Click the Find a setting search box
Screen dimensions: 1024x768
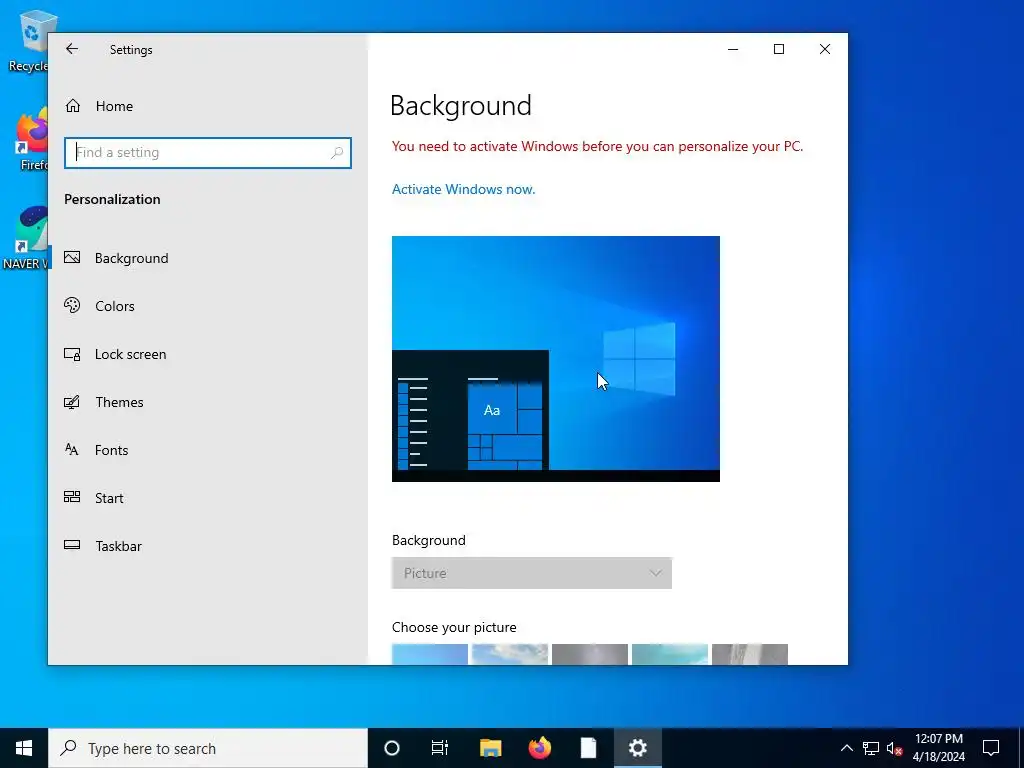208,153
